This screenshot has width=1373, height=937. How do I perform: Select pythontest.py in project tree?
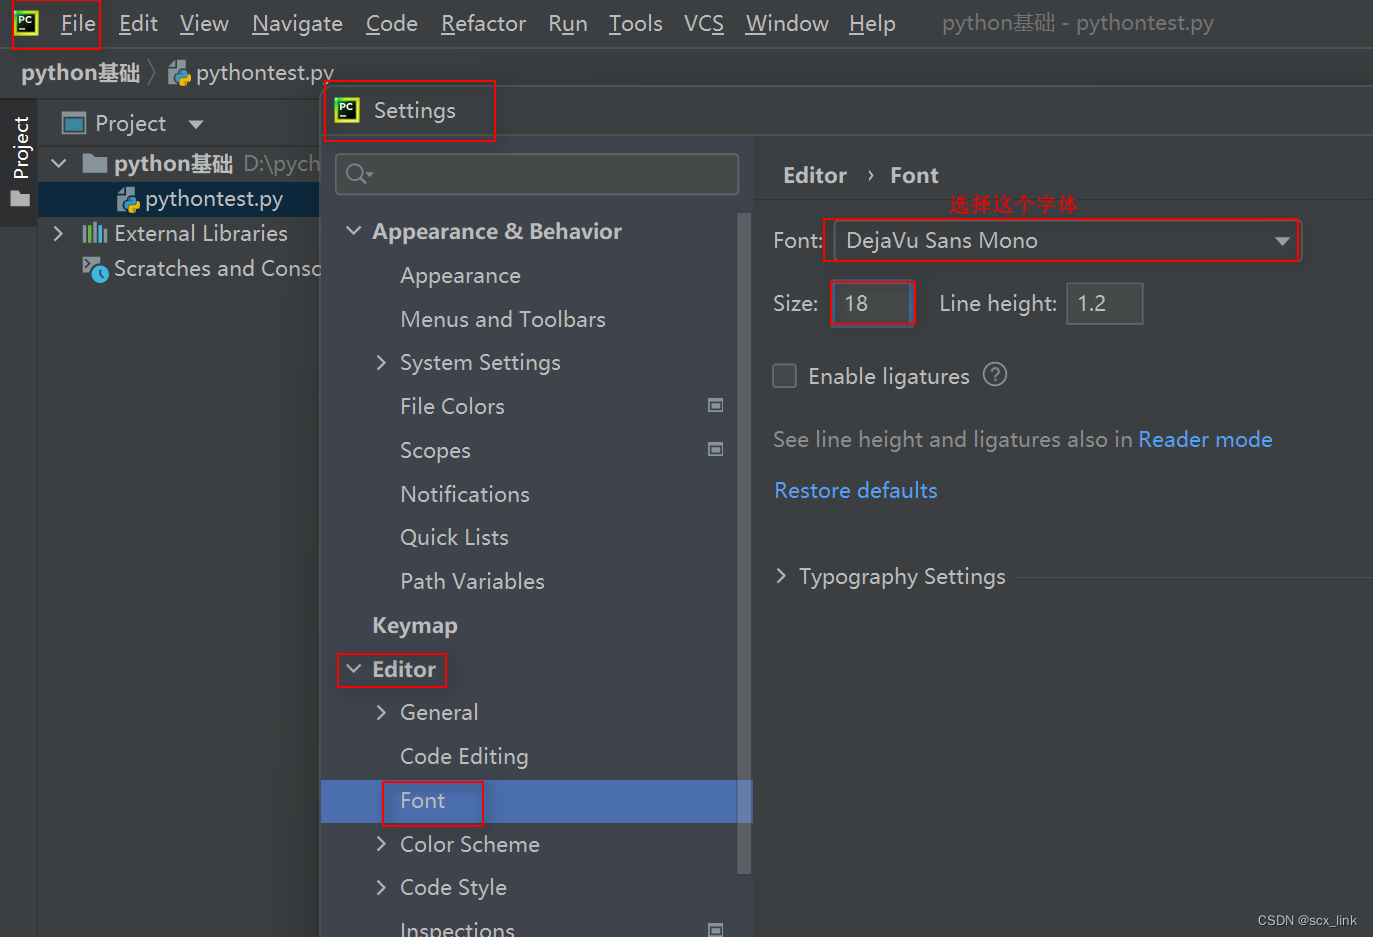tap(214, 199)
